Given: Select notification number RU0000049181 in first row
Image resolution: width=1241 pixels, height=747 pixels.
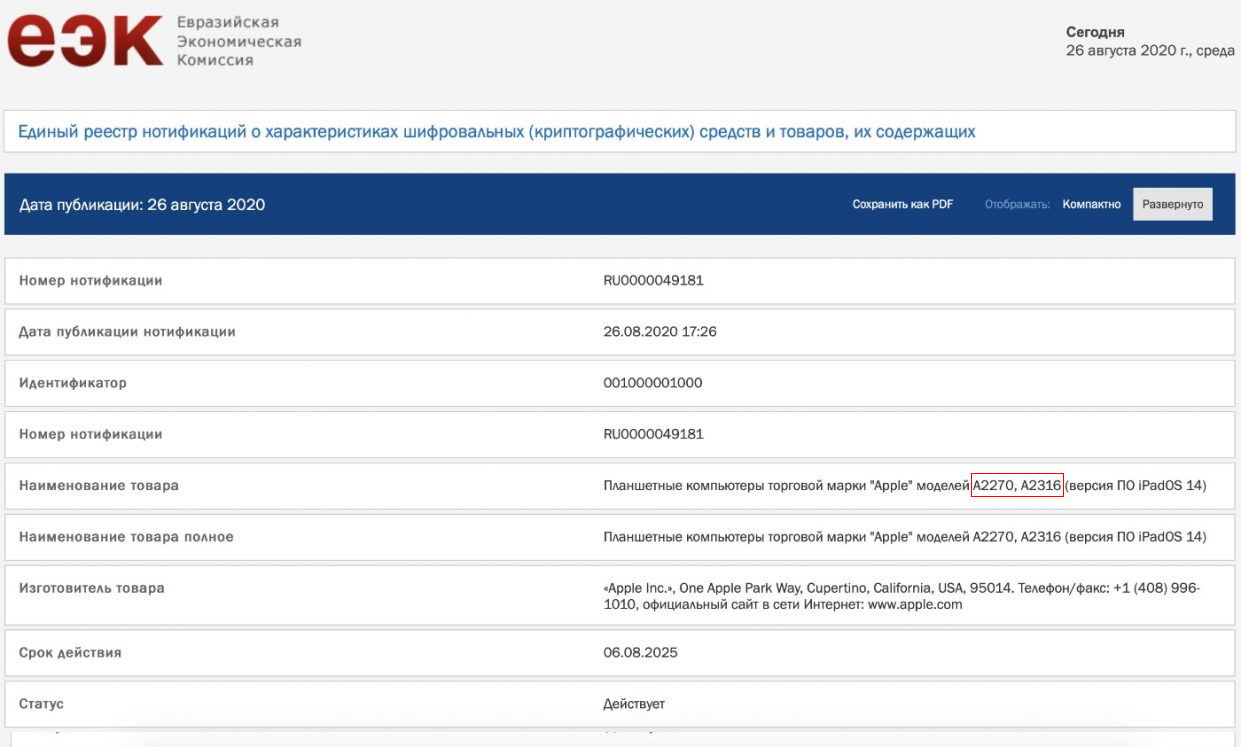Looking at the screenshot, I should (x=654, y=280).
